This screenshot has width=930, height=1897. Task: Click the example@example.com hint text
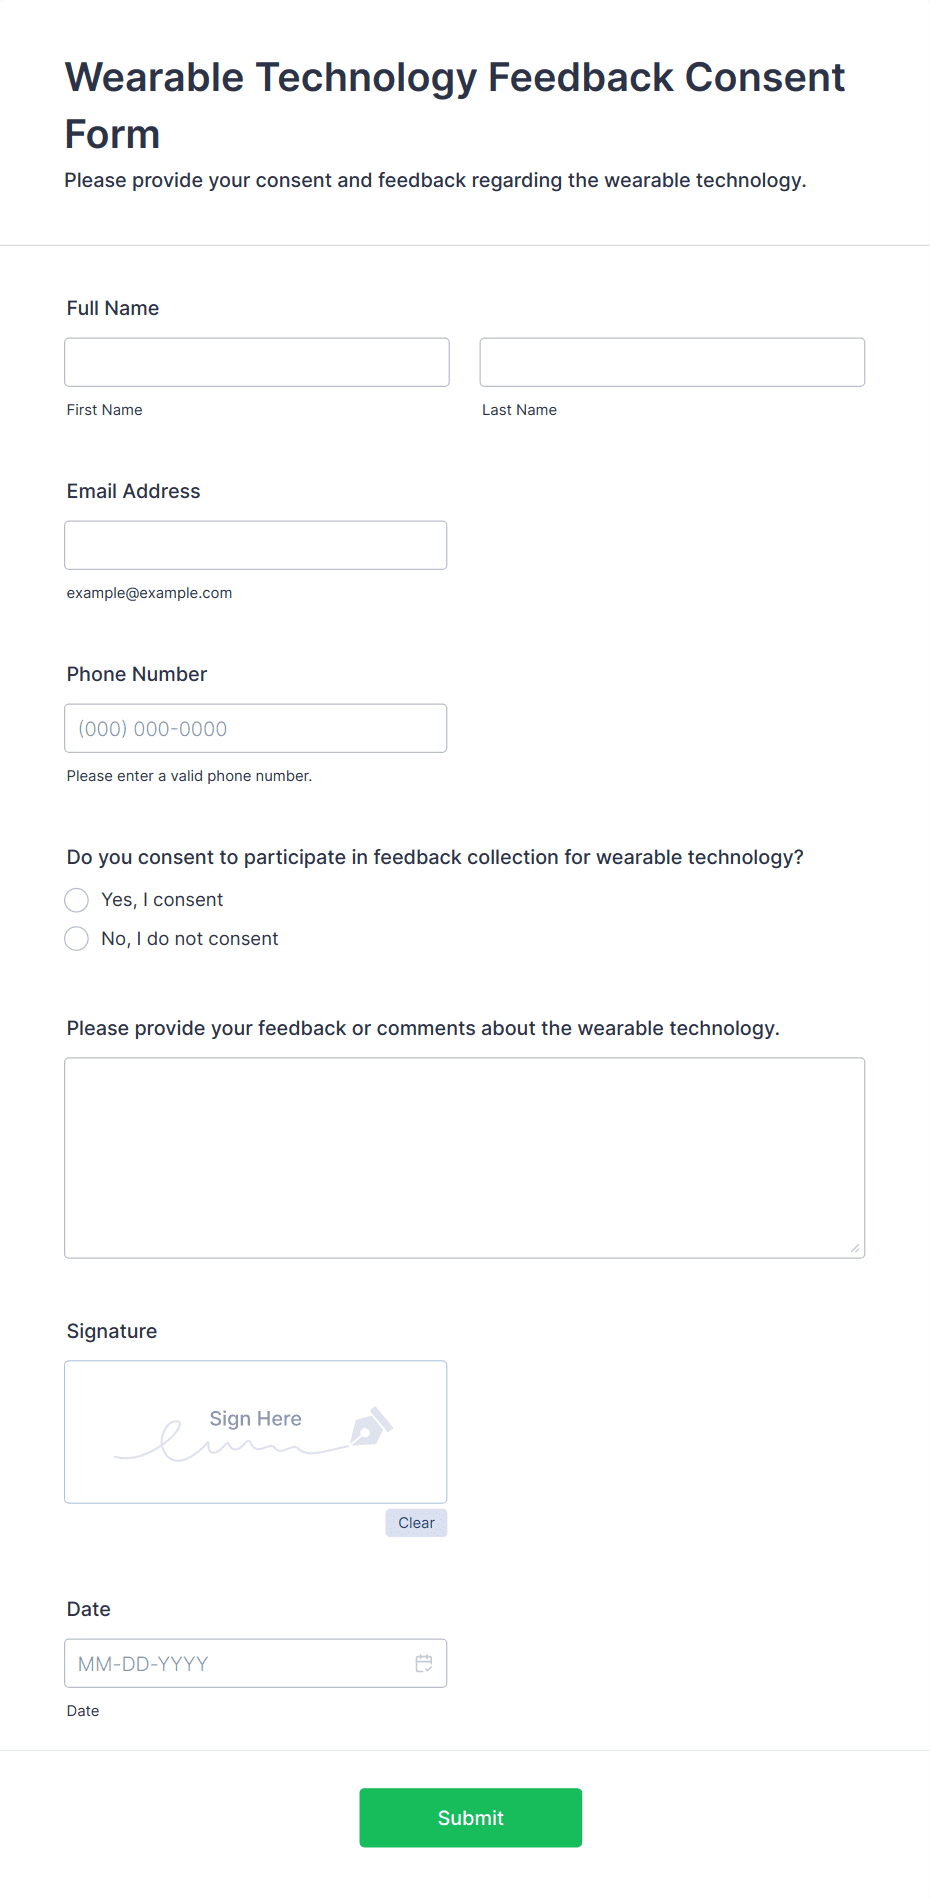(x=150, y=593)
